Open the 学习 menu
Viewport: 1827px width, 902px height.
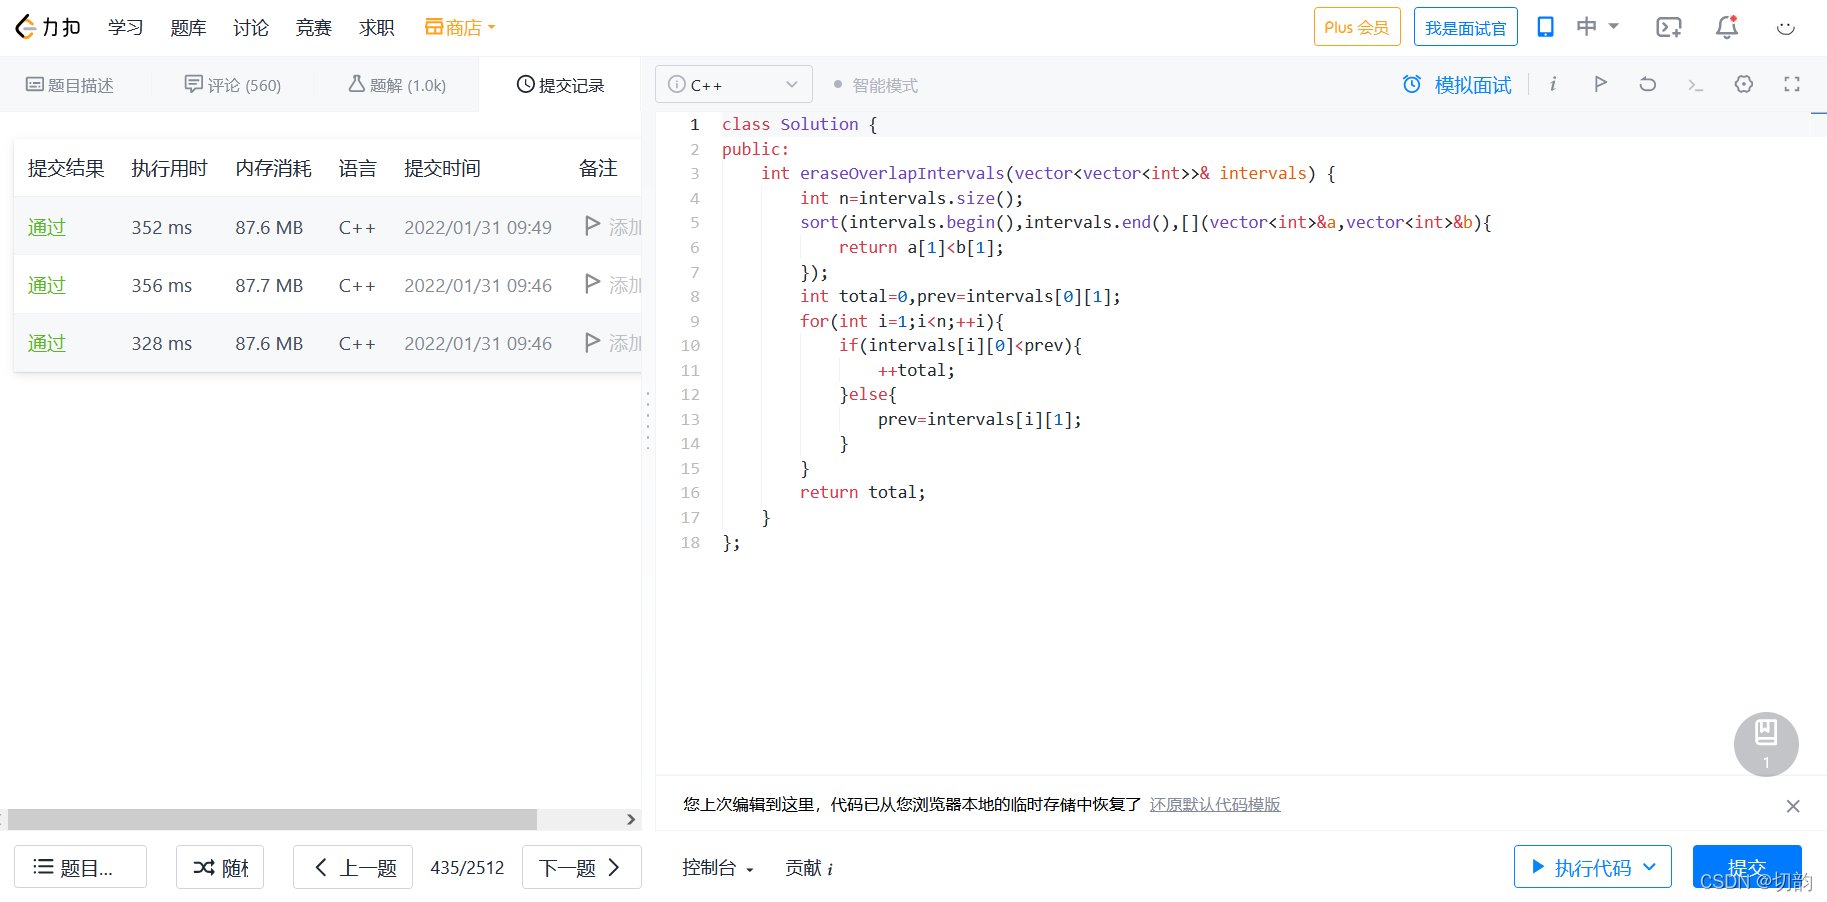pos(125,27)
